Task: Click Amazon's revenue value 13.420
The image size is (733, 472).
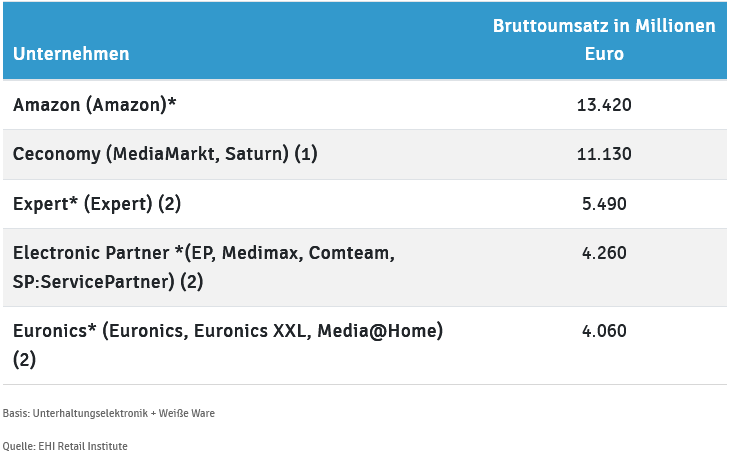Action: [604, 105]
